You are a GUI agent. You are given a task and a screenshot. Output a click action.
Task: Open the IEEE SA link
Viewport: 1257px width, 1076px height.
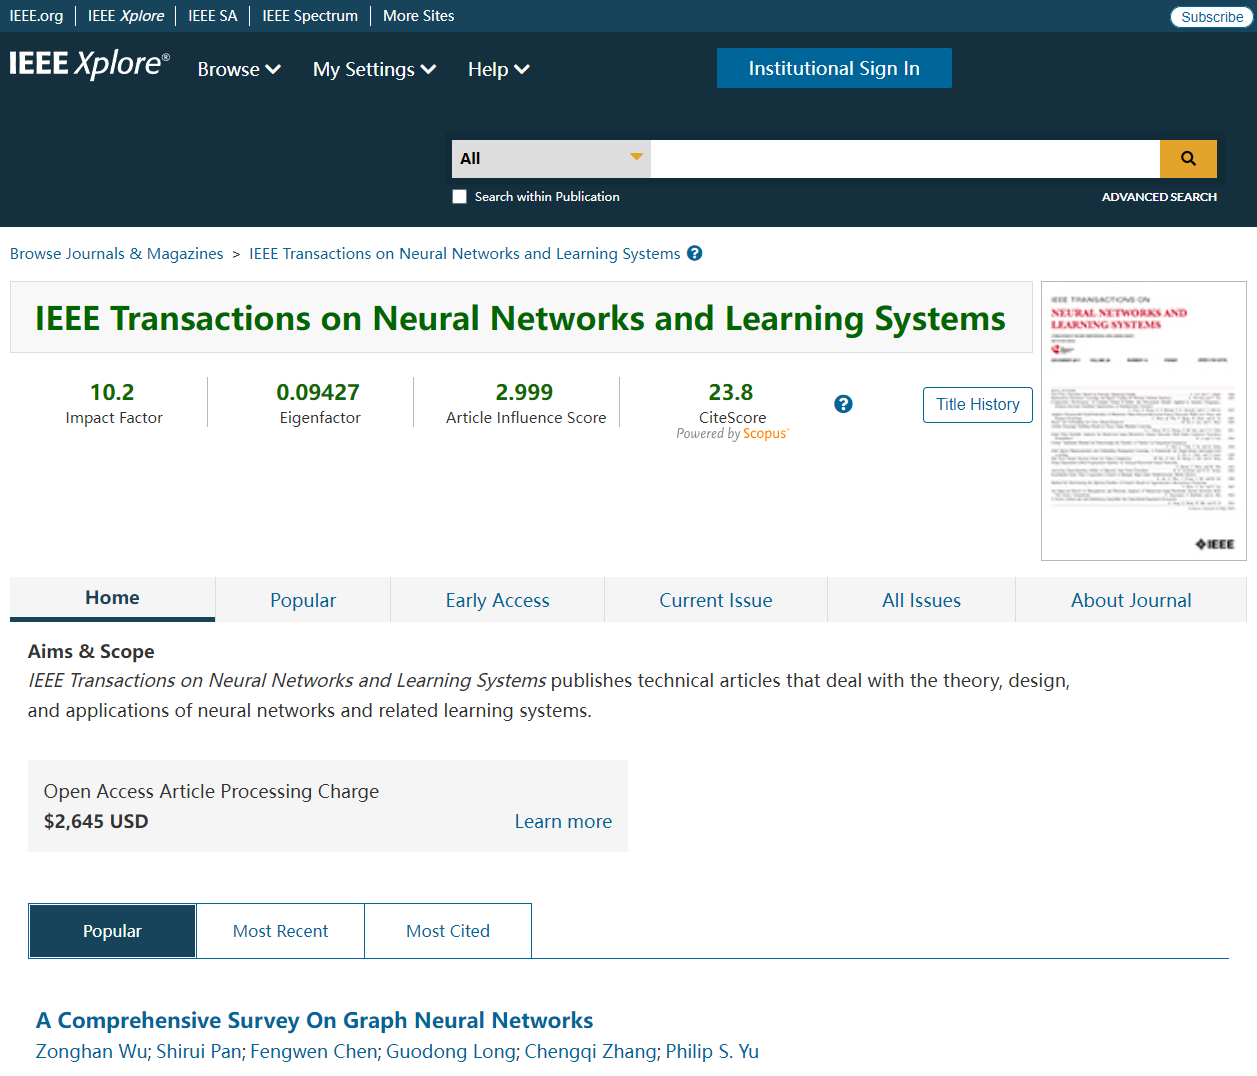(x=213, y=16)
